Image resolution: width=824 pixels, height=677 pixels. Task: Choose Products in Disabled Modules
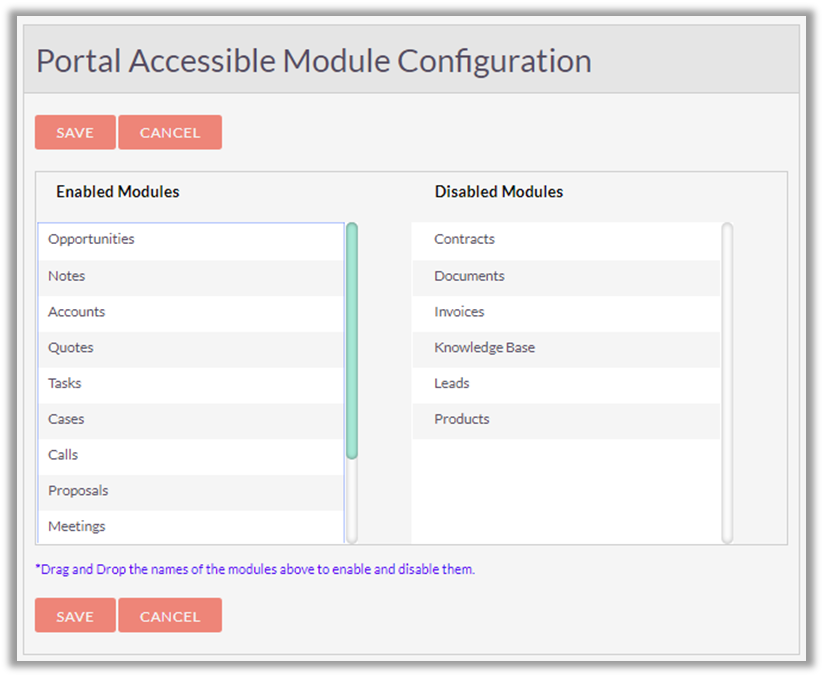coord(462,419)
